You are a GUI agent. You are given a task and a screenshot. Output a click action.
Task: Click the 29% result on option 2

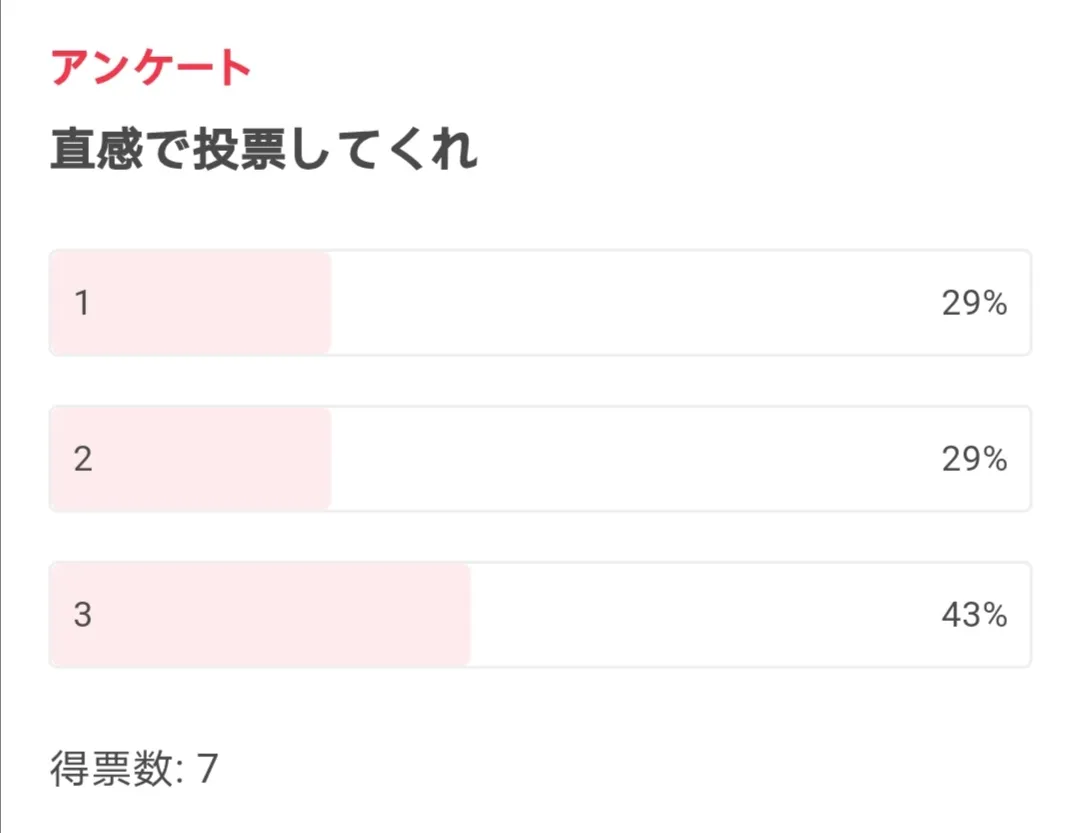(973, 459)
